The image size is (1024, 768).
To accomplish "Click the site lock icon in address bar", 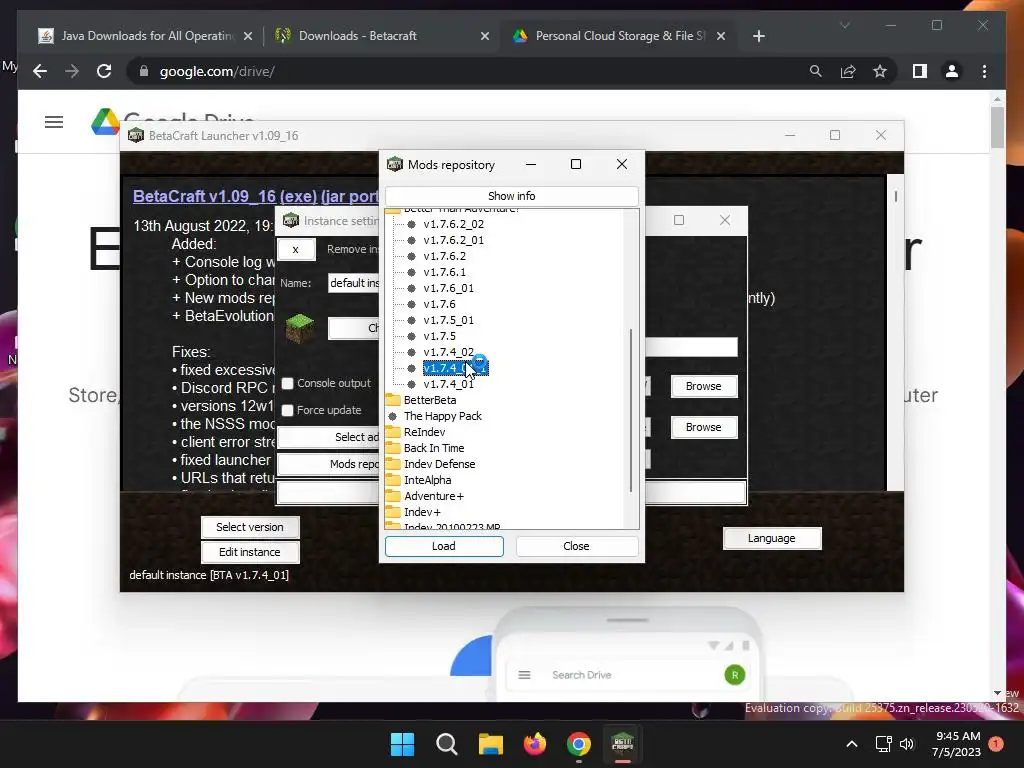I will 144,71.
